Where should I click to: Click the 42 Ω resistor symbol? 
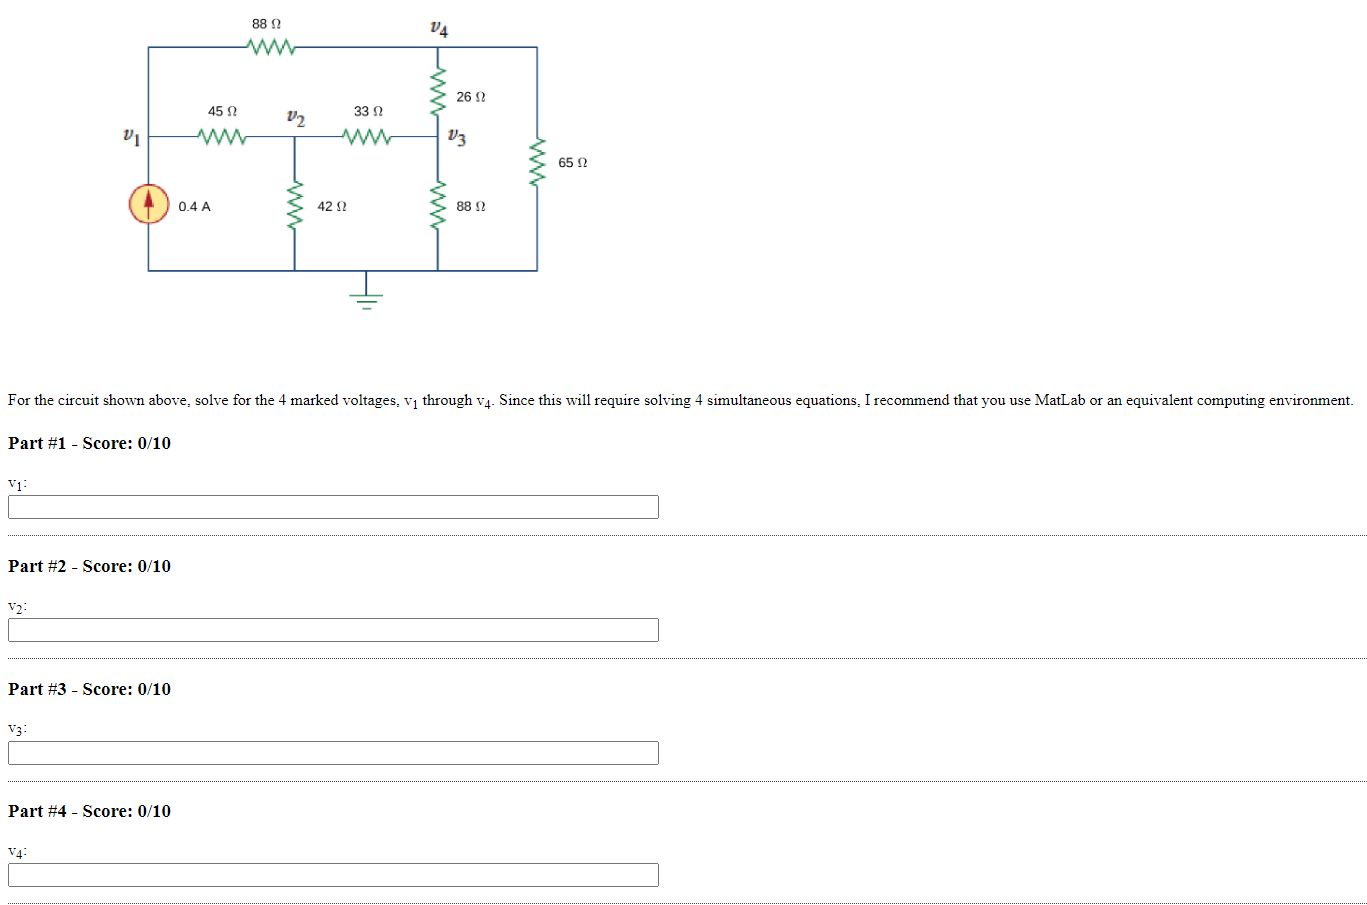[293, 207]
